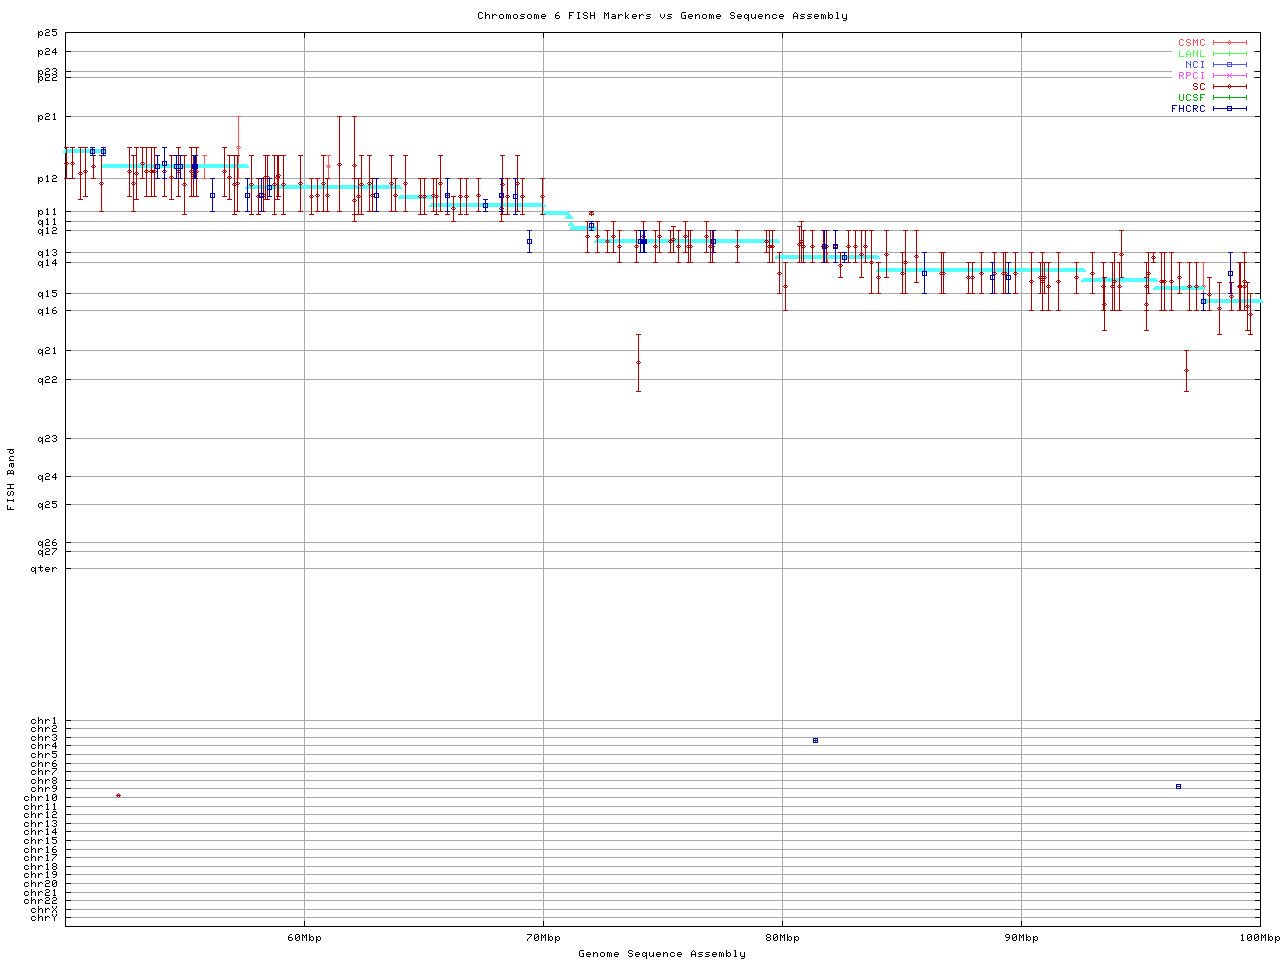Click the red outlier marker near 74Mbp

click(638, 362)
